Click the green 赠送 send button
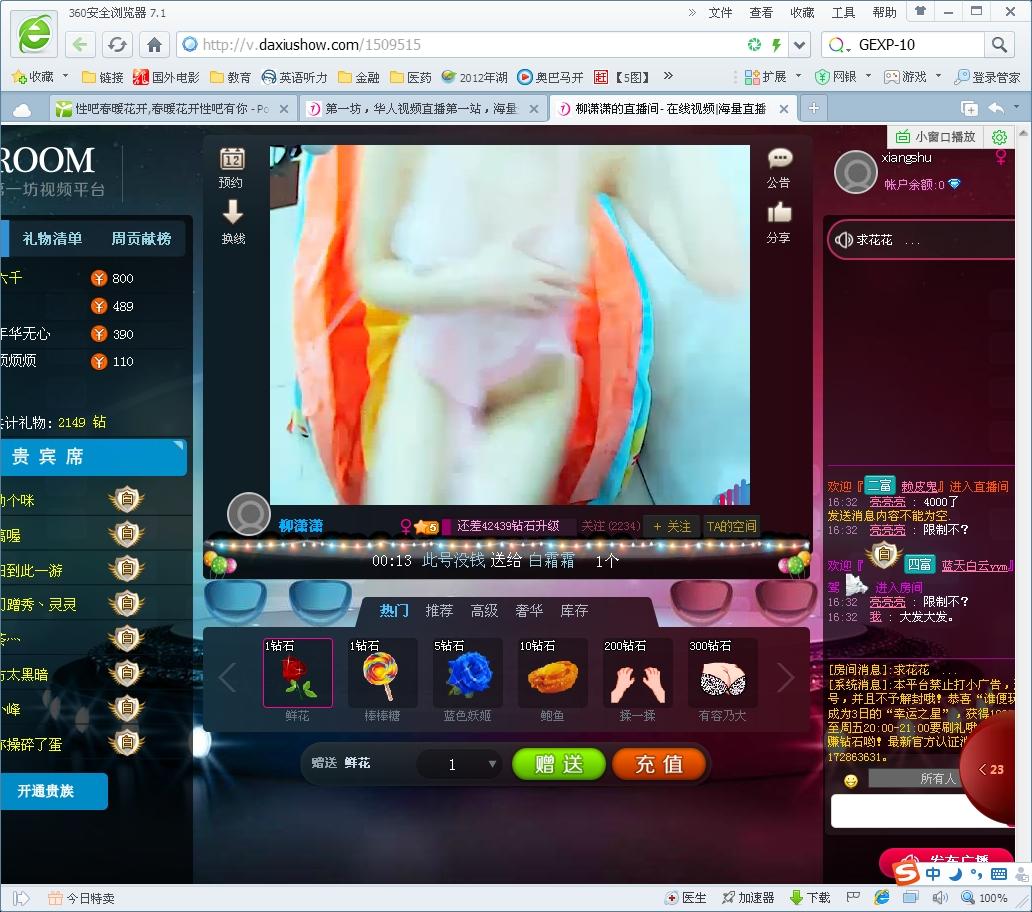Viewport: 1032px width, 912px height. click(x=559, y=764)
